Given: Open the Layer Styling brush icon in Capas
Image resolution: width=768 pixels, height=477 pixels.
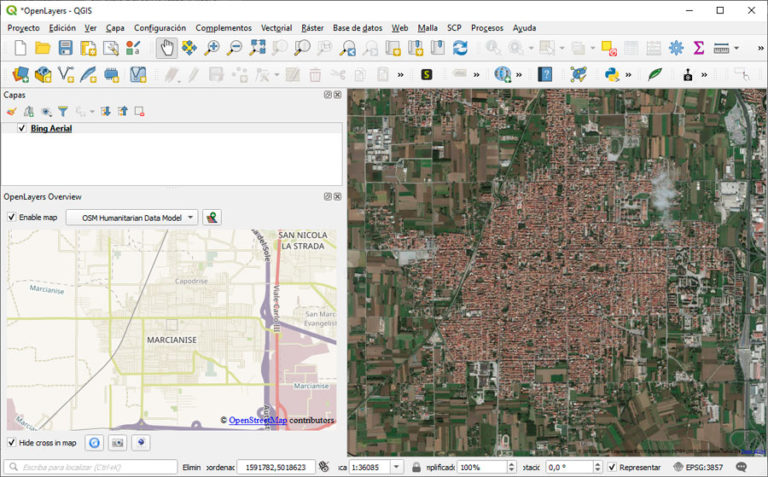Looking at the screenshot, I should (x=12, y=112).
